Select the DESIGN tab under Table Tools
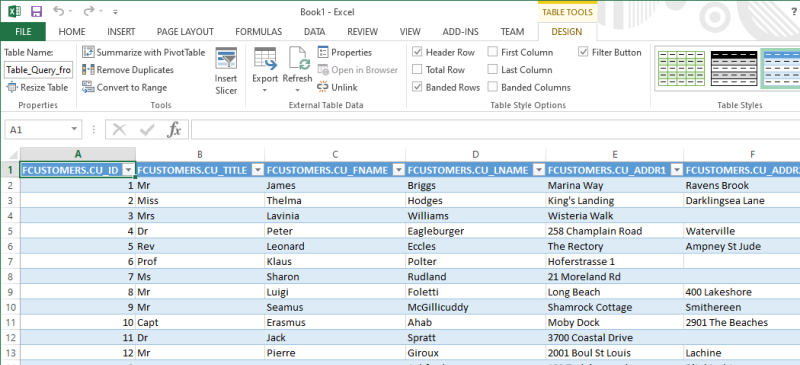This screenshot has height=365, width=800. coord(567,32)
